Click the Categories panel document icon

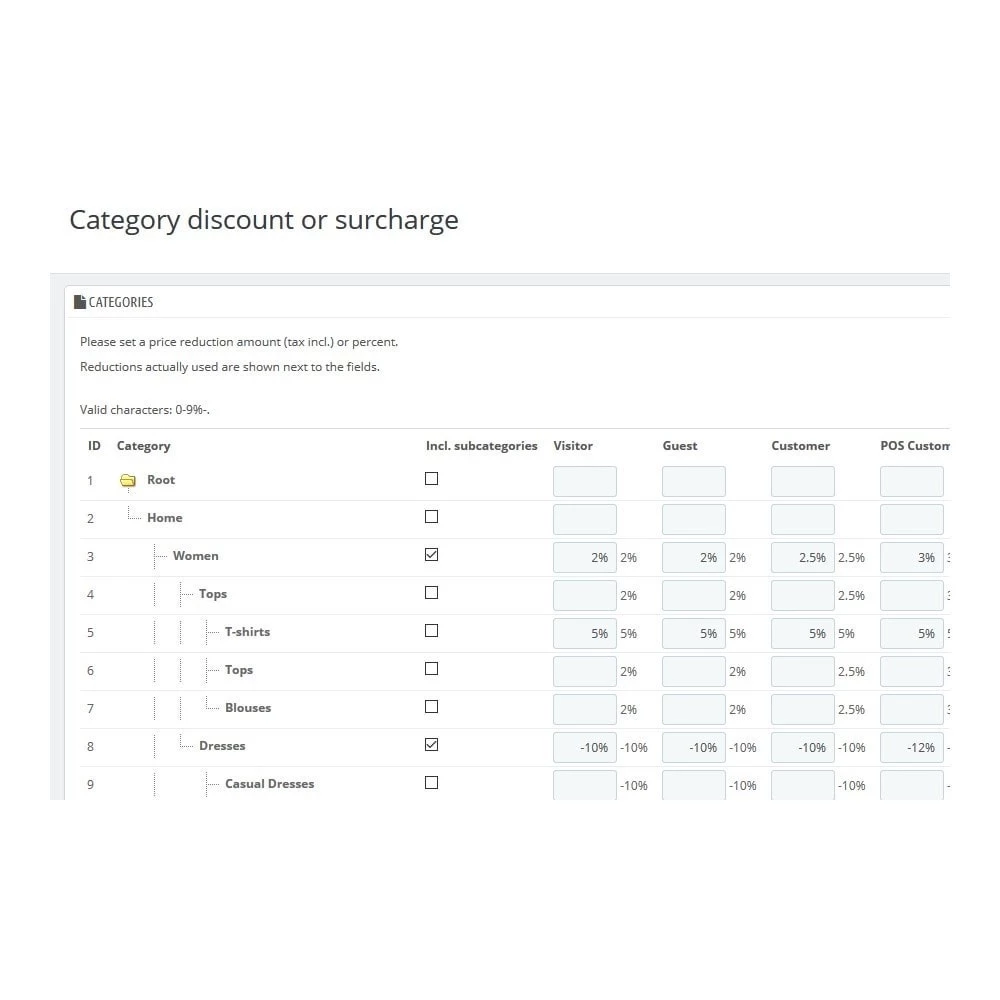(x=80, y=302)
